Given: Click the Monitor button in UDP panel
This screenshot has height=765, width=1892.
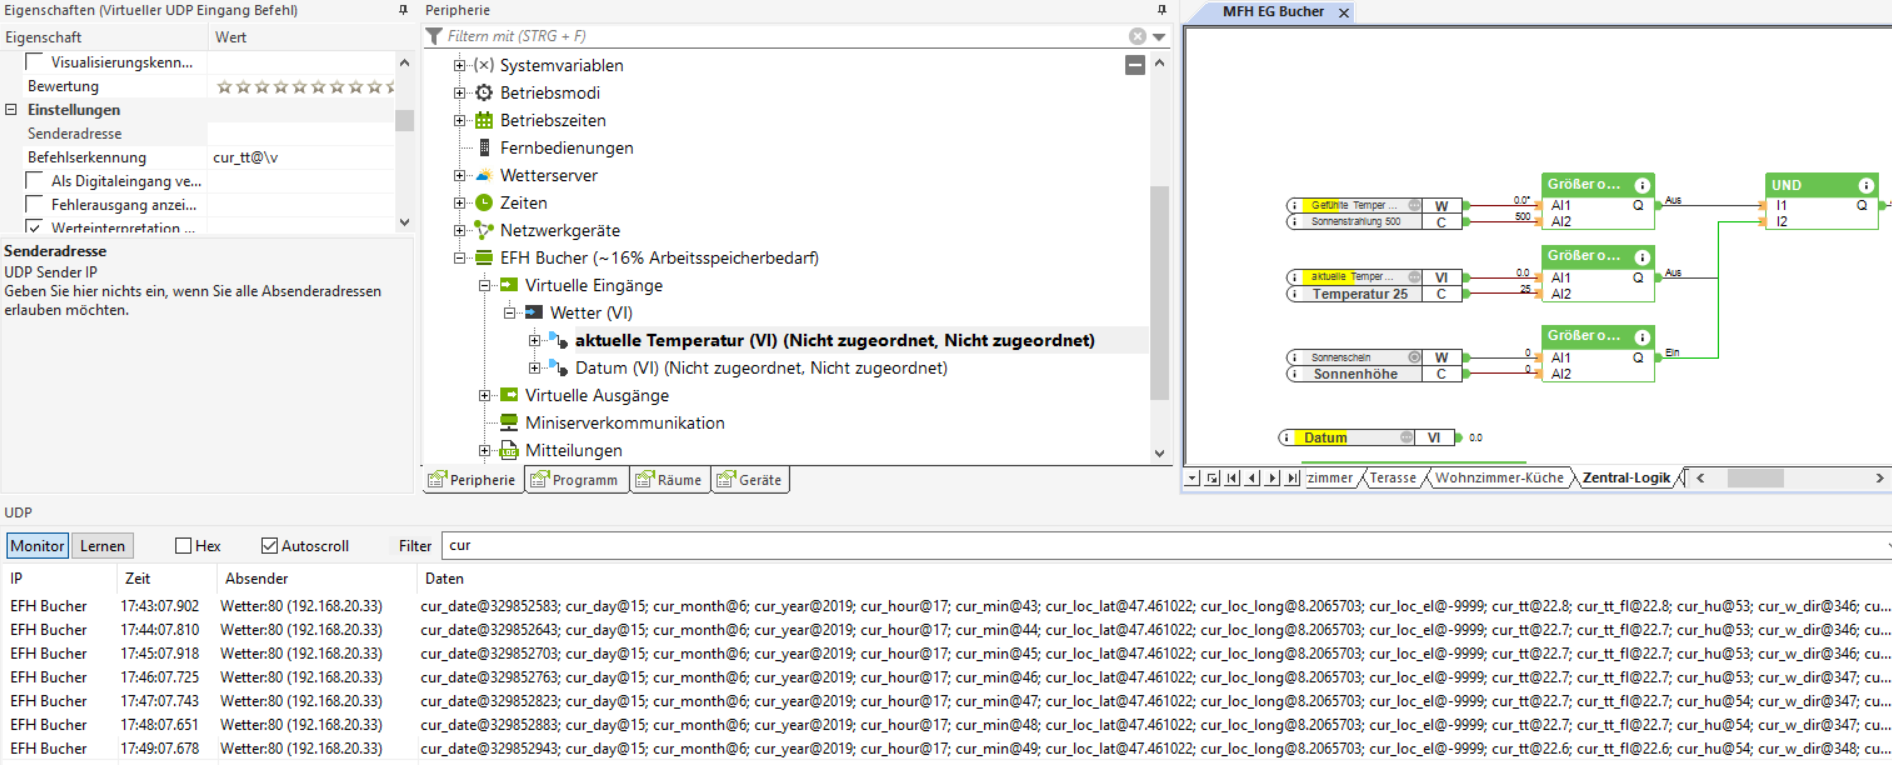Looking at the screenshot, I should tap(38, 546).
